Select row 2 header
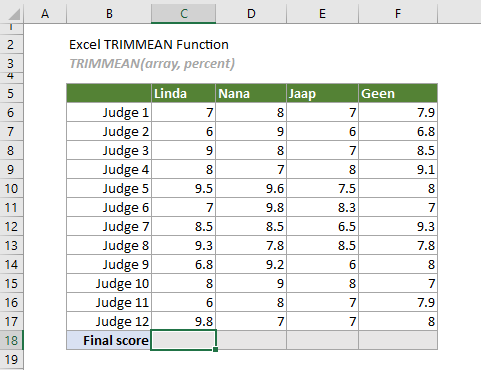The height and width of the screenshot is (370, 481). pyautogui.click(x=11, y=44)
